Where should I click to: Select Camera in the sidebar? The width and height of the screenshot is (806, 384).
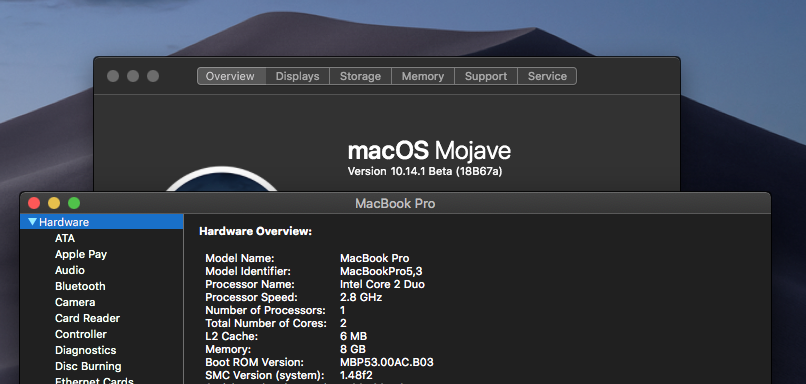coord(75,302)
